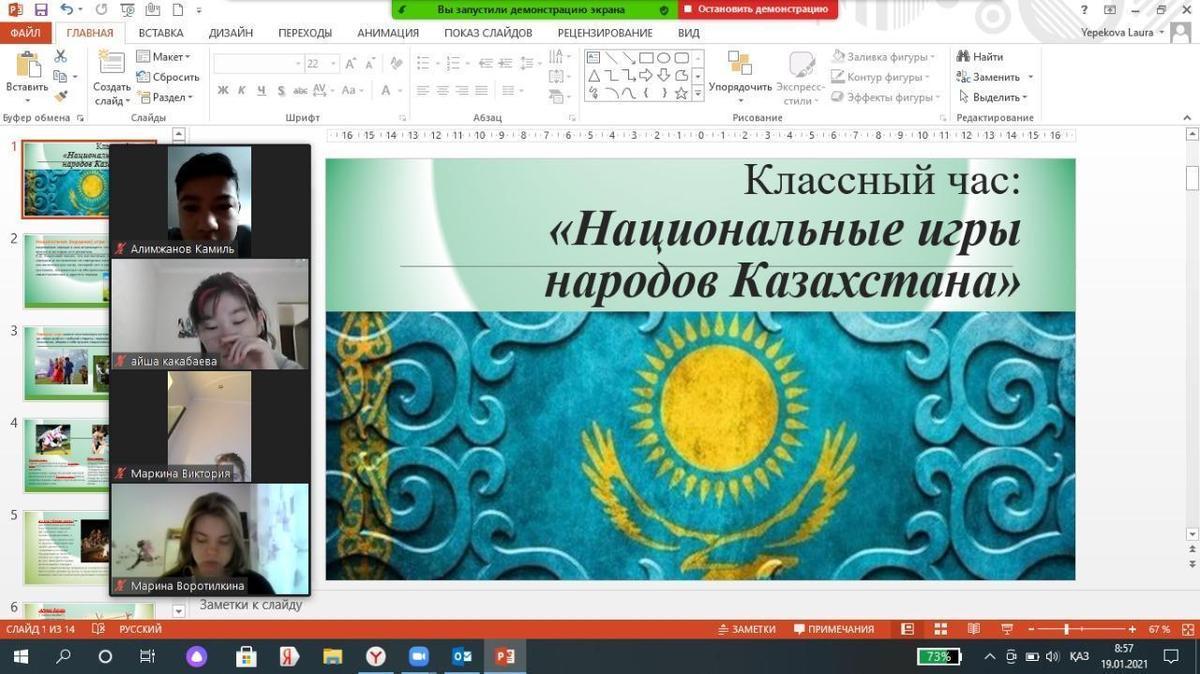1200x674 pixels.
Task: Click the Упорядочить arrange icon
Action: click(740, 67)
